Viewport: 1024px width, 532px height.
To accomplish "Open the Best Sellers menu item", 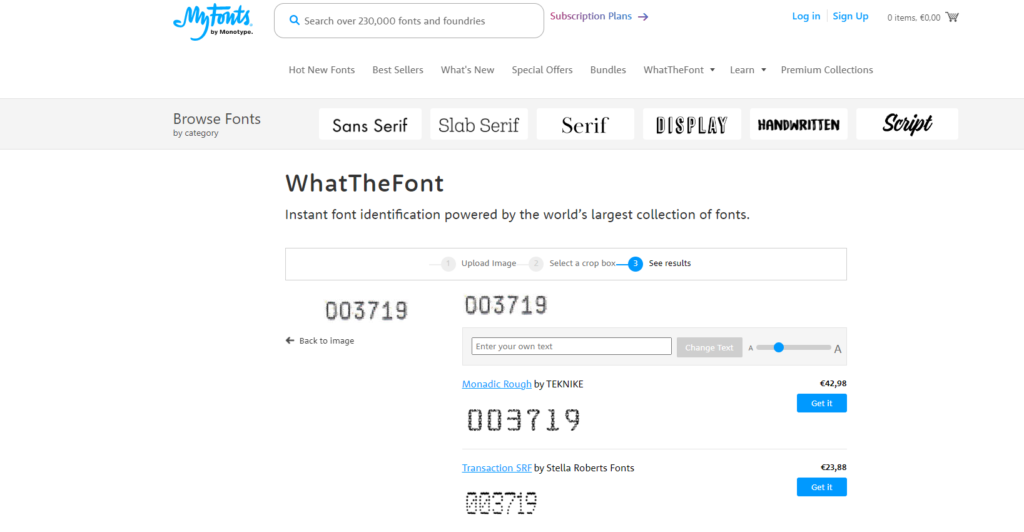I will coord(397,70).
